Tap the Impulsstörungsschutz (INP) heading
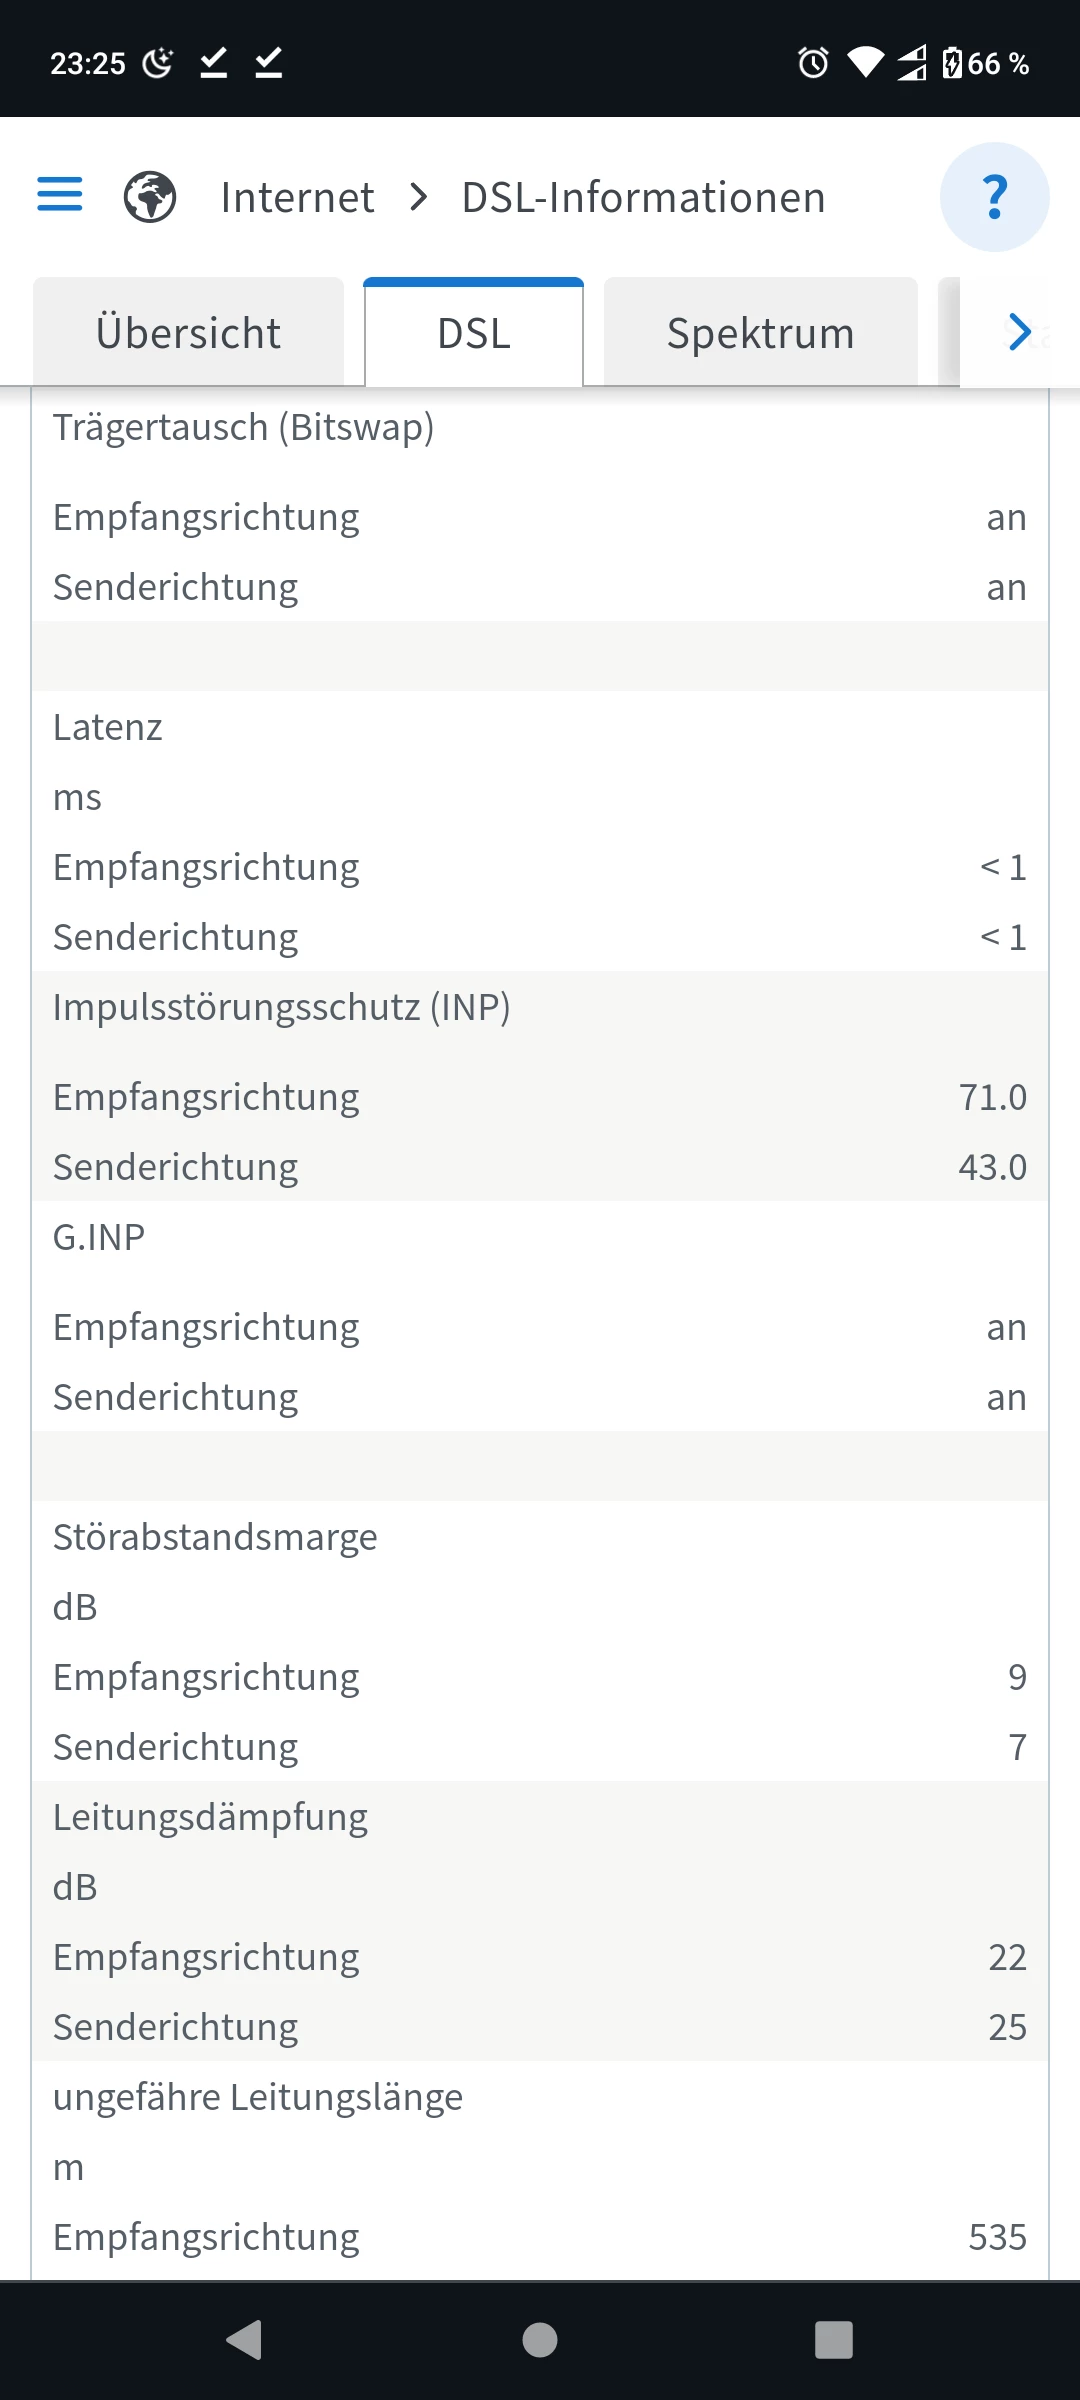1080x2400 pixels. [x=281, y=1007]
